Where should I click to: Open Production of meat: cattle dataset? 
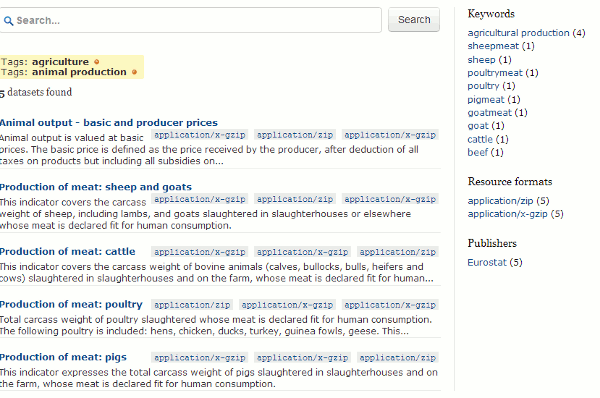tap(67, 251)
